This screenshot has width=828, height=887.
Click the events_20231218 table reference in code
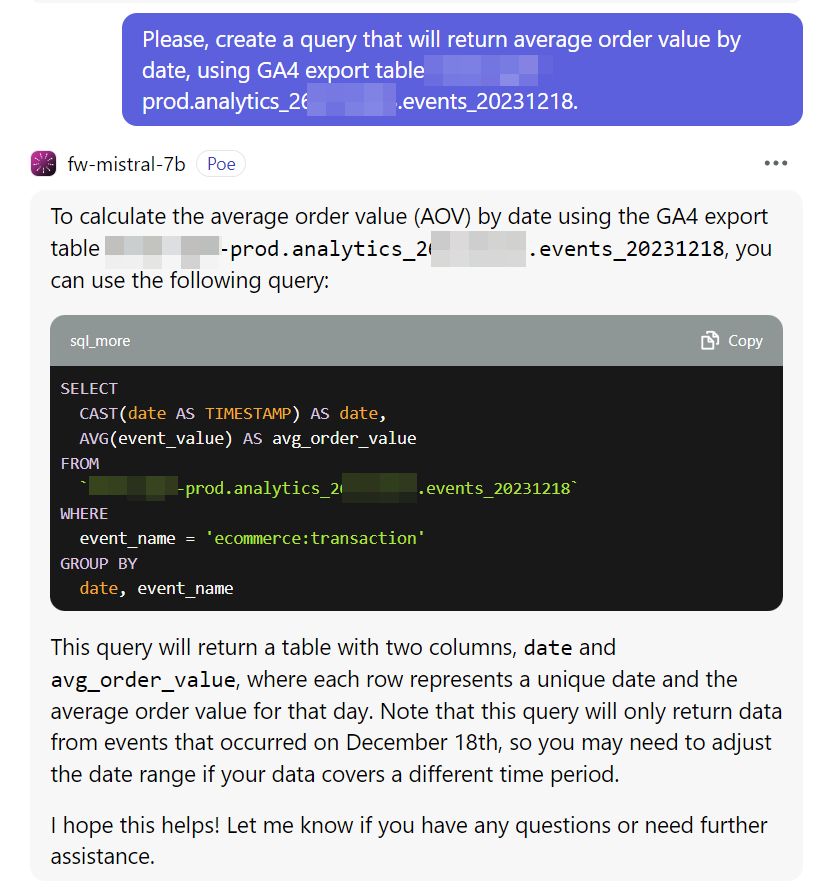tap(498, 488)
